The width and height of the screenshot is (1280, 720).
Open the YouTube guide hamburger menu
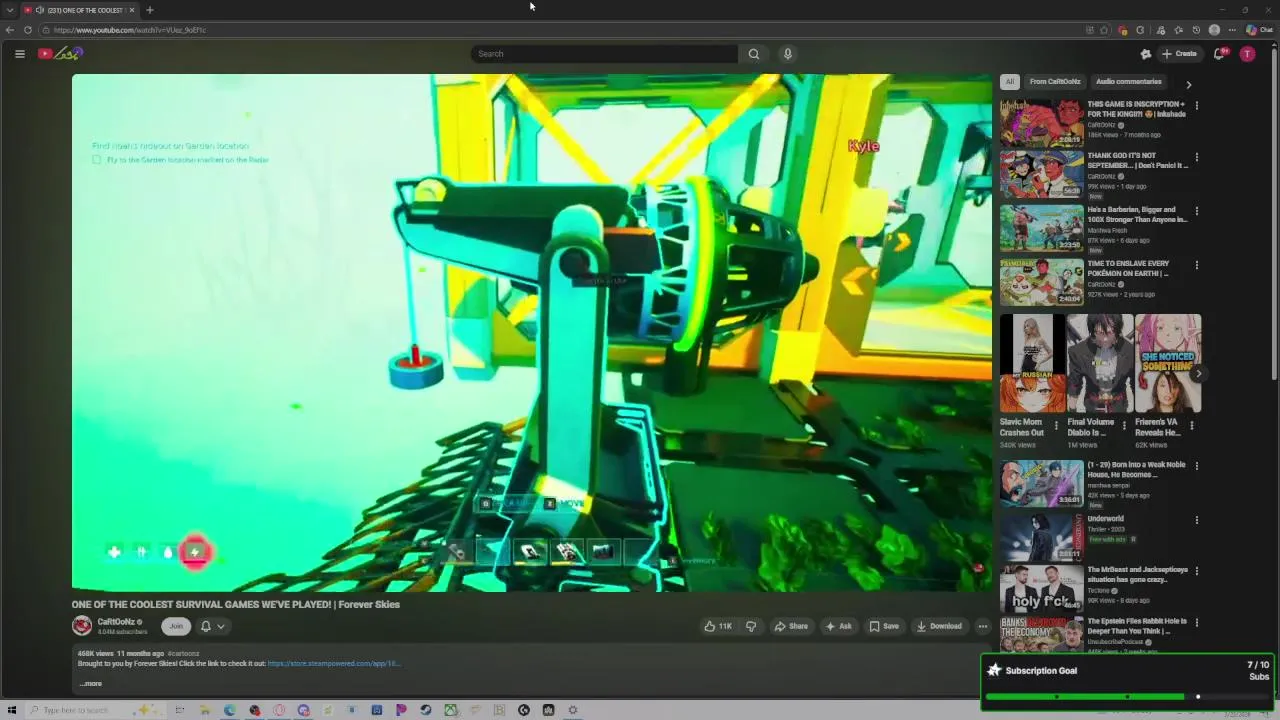tap(19, 54)
